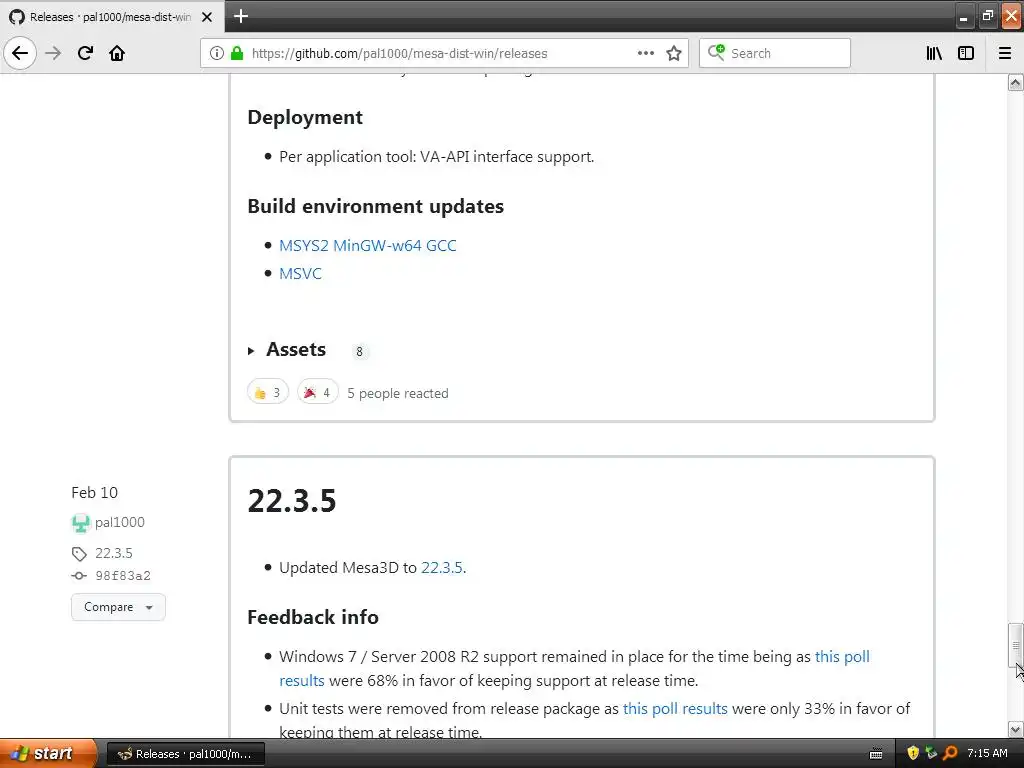This screenshot has height=768, width=1024.
Task: Open the browser home page
Action: click(x=117, y=53)
